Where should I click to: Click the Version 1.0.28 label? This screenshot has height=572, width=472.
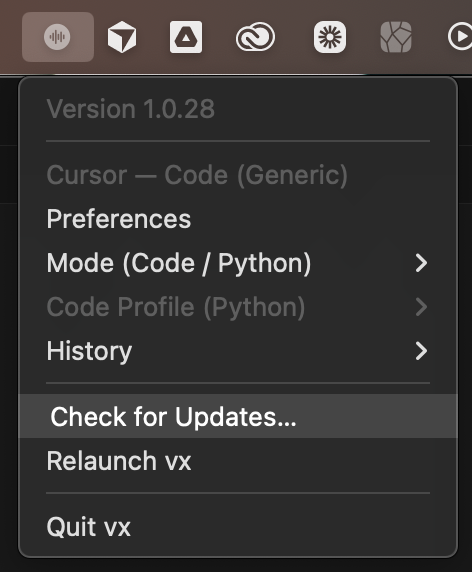tap(131, 109)
